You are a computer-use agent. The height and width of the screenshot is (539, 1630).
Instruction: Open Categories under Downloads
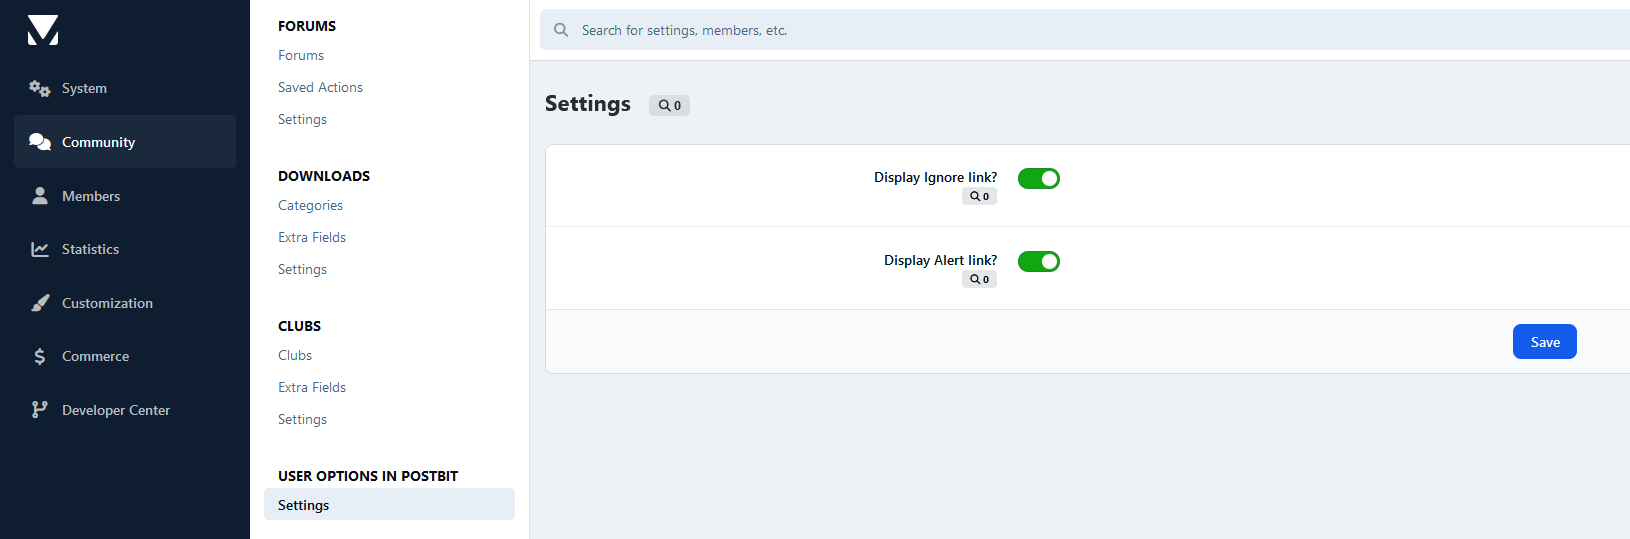tap(310, 205)
